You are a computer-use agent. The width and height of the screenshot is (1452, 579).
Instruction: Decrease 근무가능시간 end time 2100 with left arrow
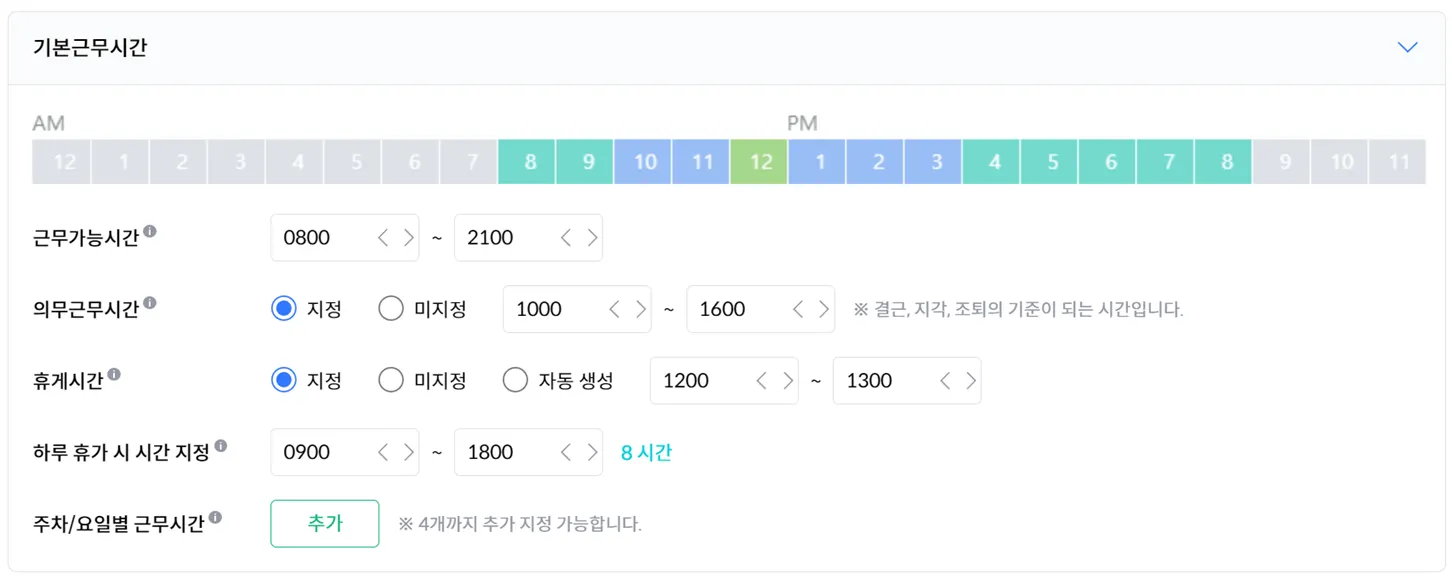click(566, 238)
